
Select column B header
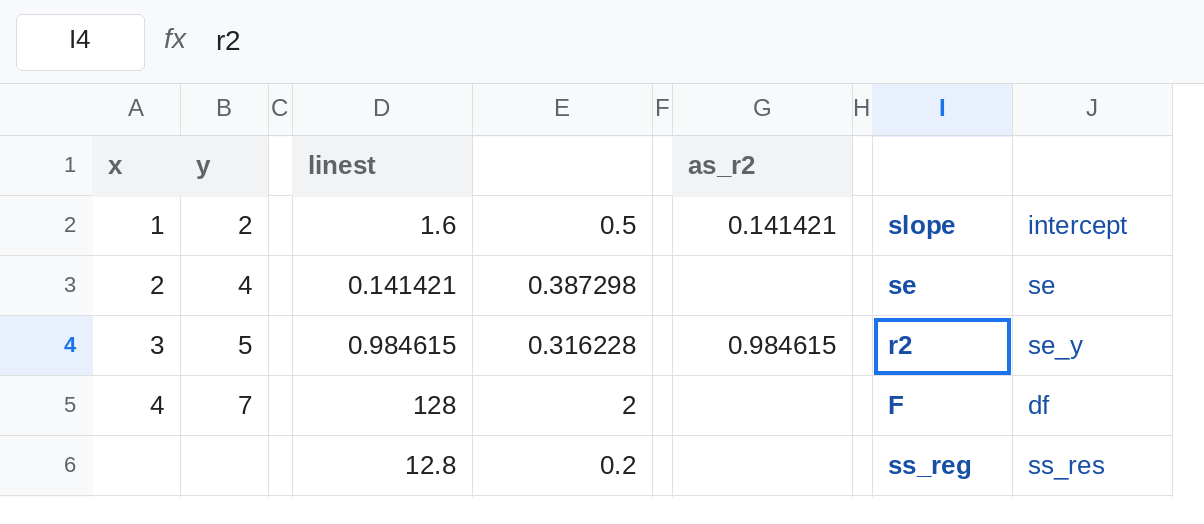pos(224,109)
